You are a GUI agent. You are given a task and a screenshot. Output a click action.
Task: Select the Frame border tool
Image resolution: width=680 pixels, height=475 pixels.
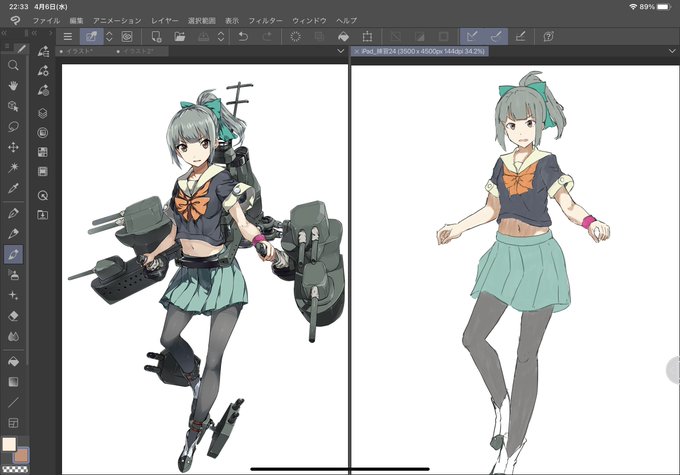[x=13, y=423]
